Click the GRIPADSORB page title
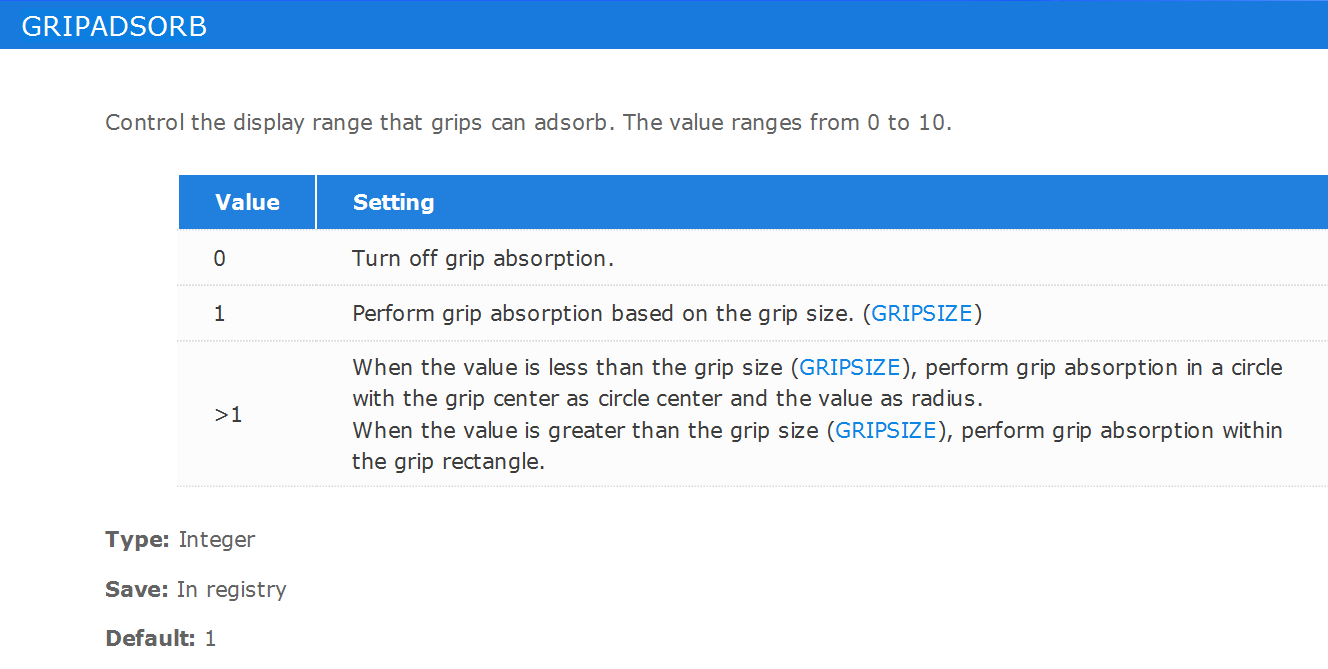This screenshot has height=669, width=1328. tap(114, 27)
